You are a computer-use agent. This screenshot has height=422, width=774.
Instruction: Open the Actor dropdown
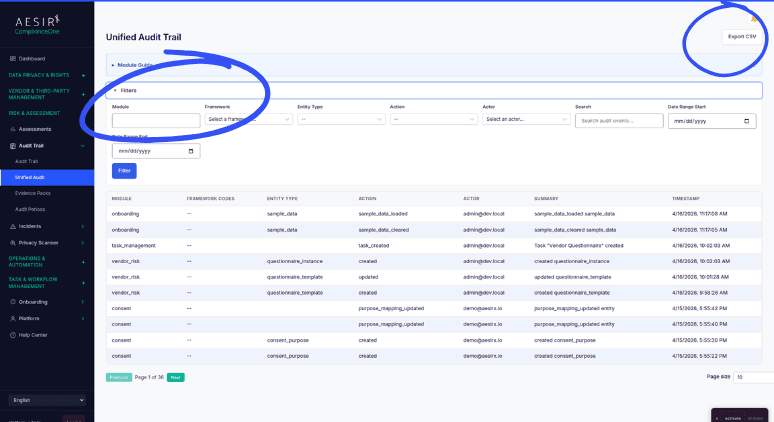pyautogui.click(x=526, y=119)
